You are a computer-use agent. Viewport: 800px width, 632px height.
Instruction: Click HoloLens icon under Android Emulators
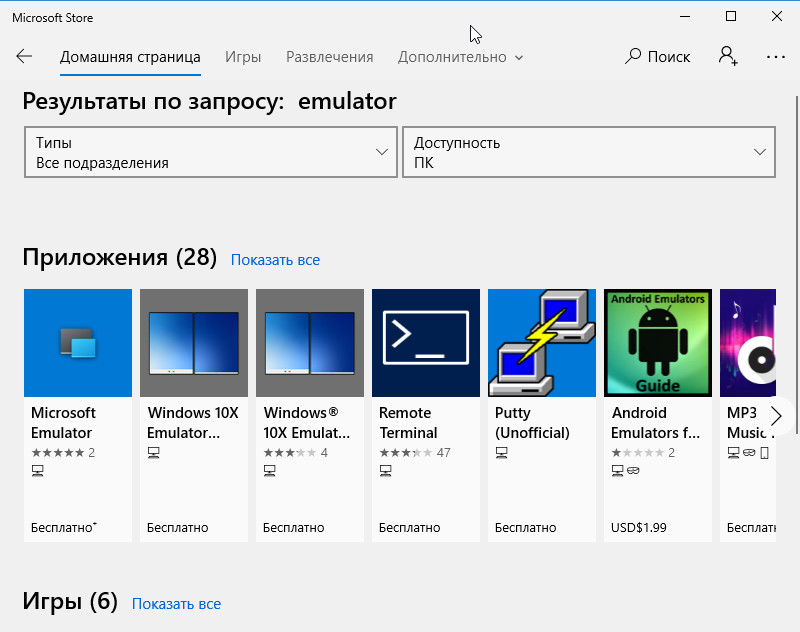[x=633, y=470]
